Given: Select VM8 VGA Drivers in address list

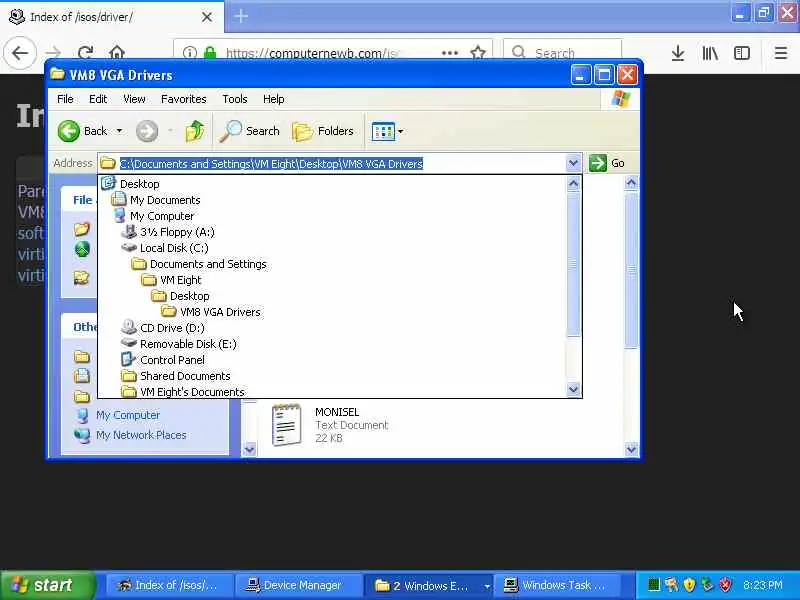Looking at the screenshot, I should (x=220, y=312).
